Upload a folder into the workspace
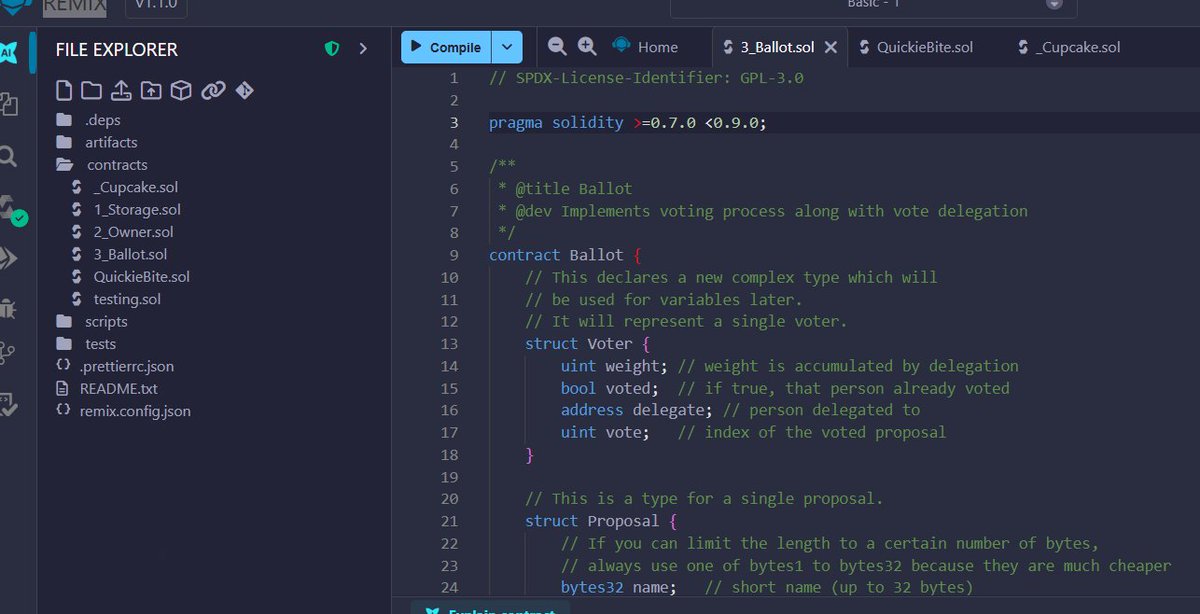 coord(151,91)
